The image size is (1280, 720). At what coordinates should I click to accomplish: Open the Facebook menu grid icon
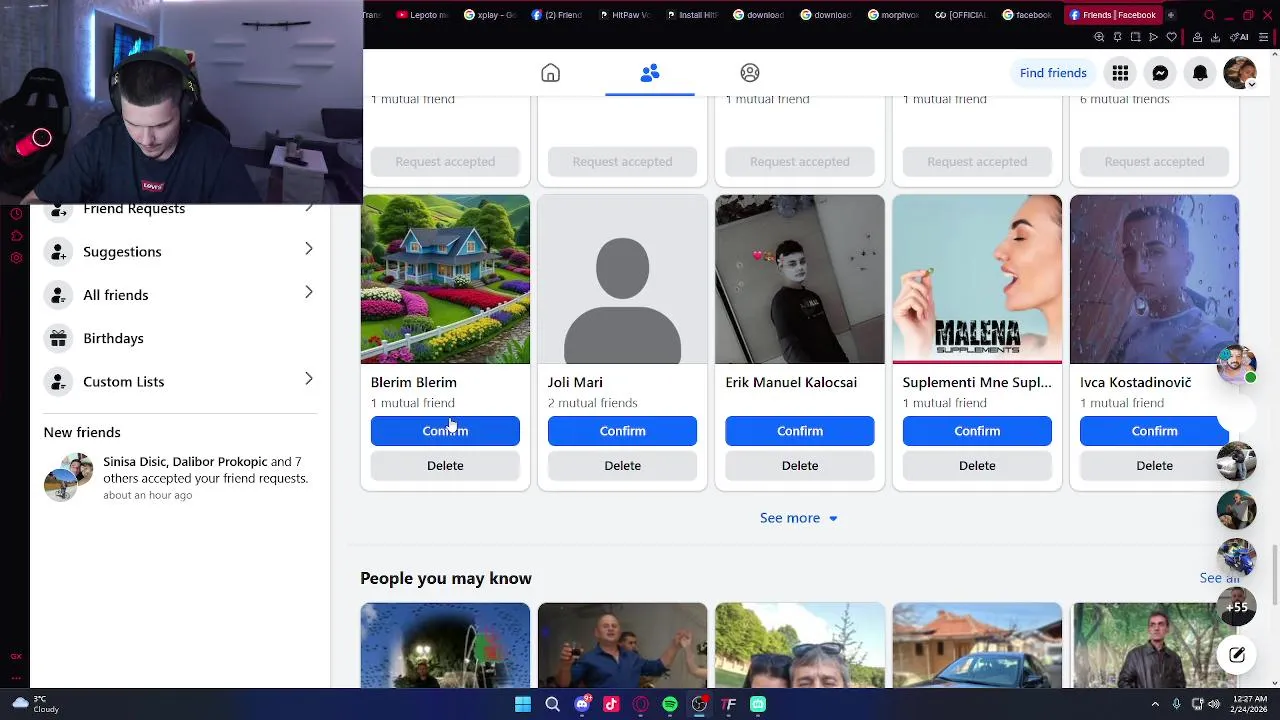pos(1120,73)
